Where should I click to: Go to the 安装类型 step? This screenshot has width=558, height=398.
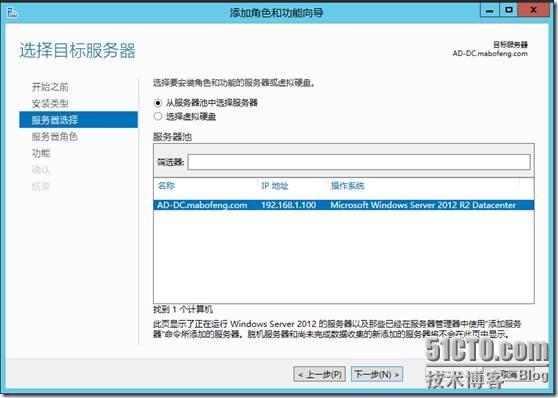click(x=50, y=104)
